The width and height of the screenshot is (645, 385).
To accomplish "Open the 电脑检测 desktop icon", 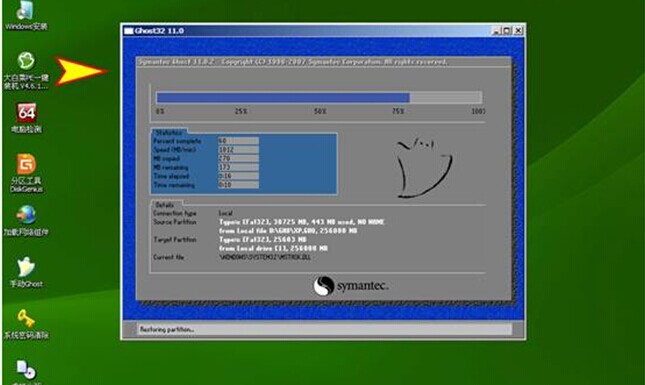I will [26, 118].
